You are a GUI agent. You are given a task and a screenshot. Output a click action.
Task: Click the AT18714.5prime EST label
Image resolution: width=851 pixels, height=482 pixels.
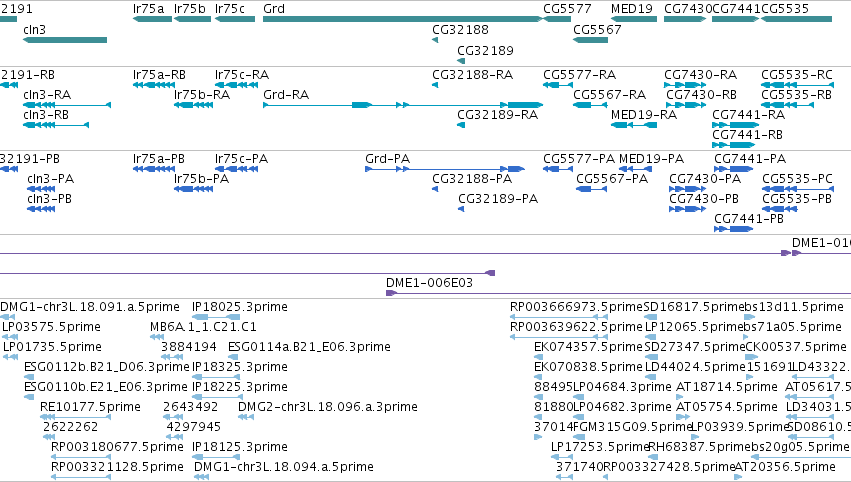click(727, 388)
